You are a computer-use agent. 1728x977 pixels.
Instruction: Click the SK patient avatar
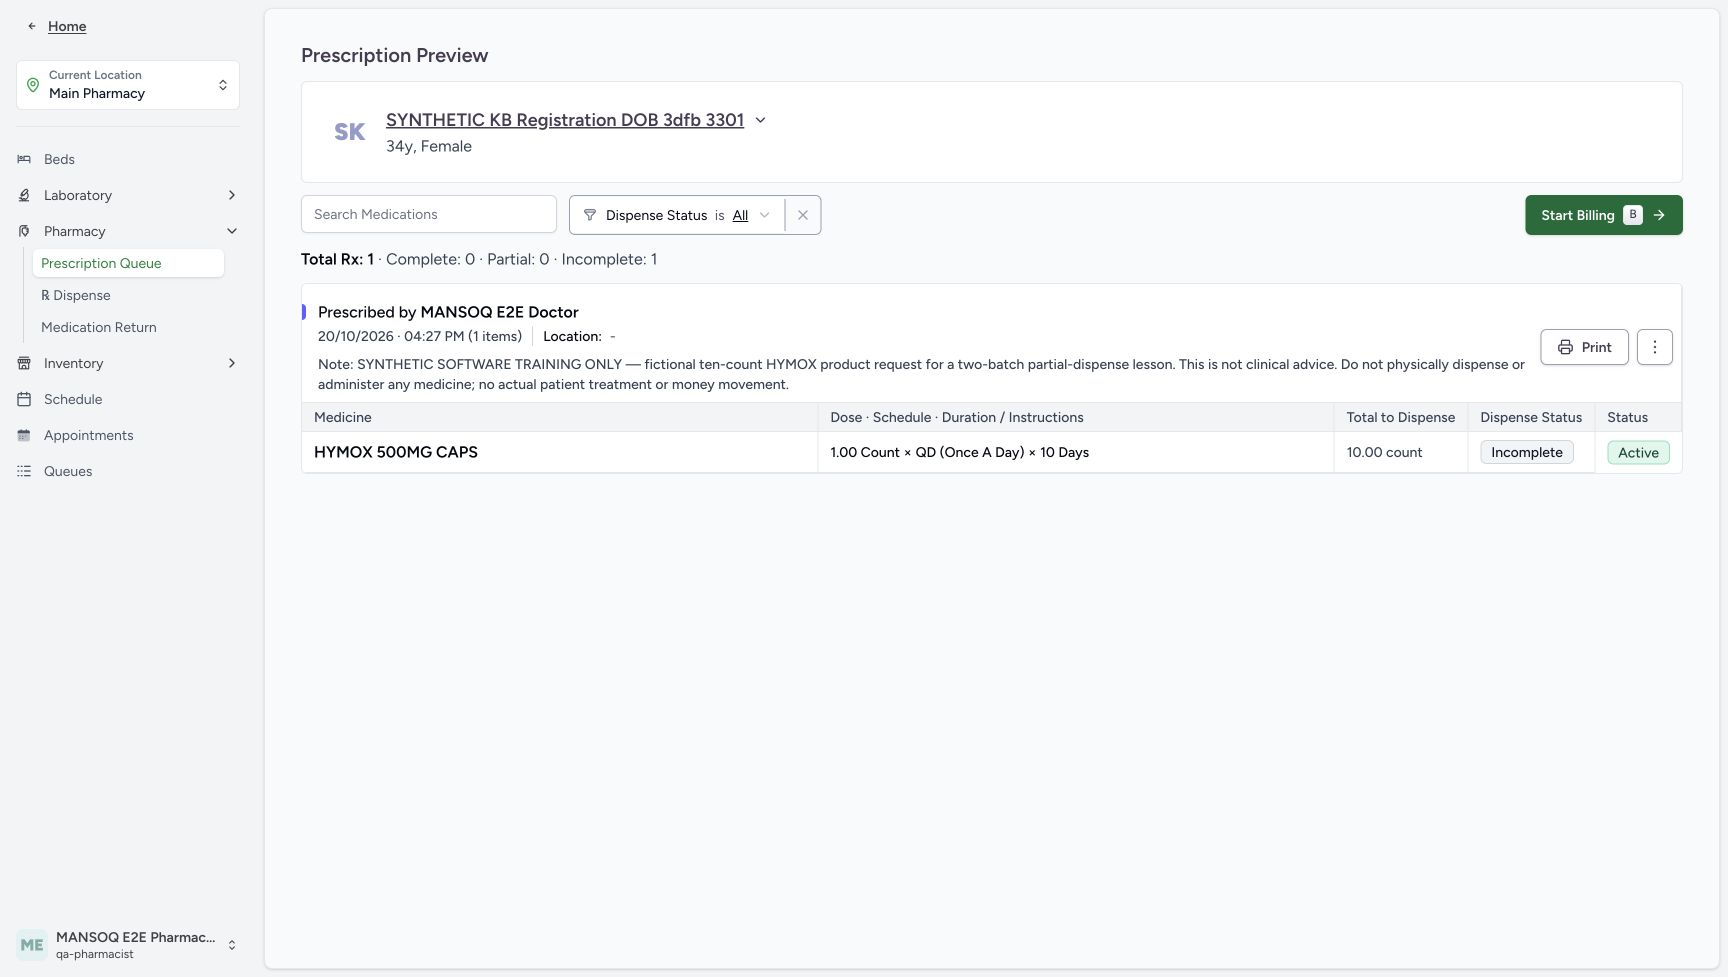[x=349, y=132]
